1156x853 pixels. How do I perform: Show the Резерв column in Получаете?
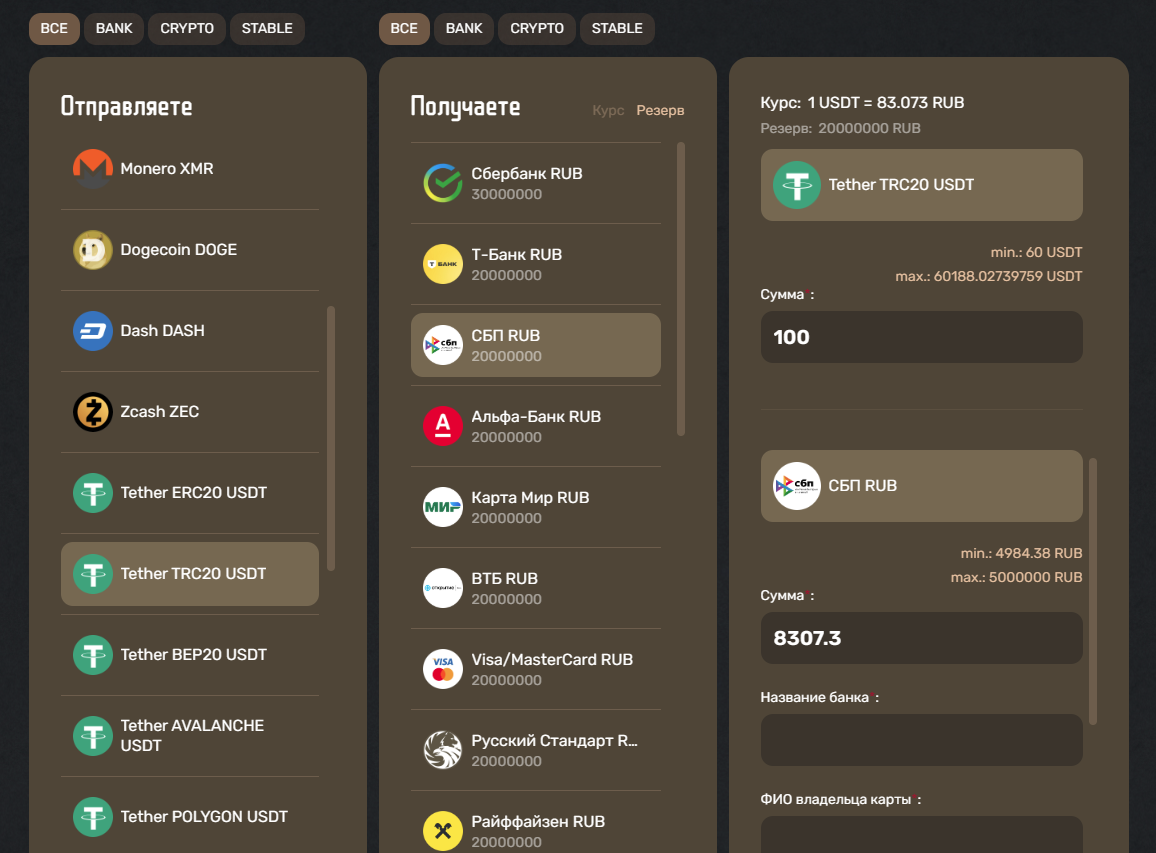(661, 111)
